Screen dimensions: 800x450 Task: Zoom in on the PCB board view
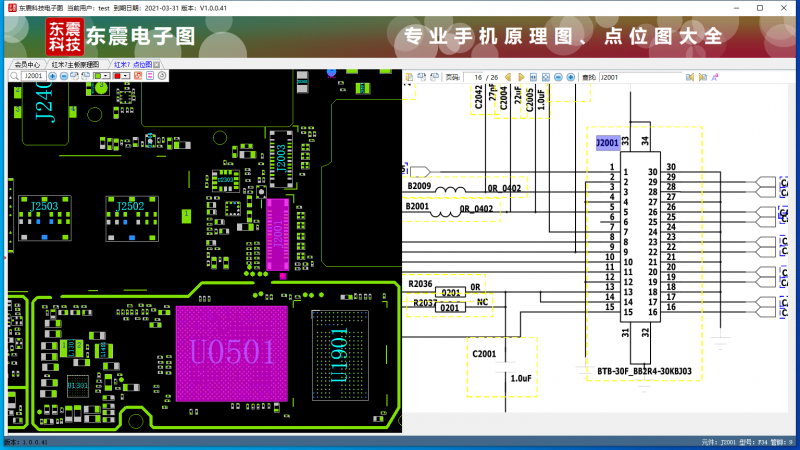tap(52, 76)
